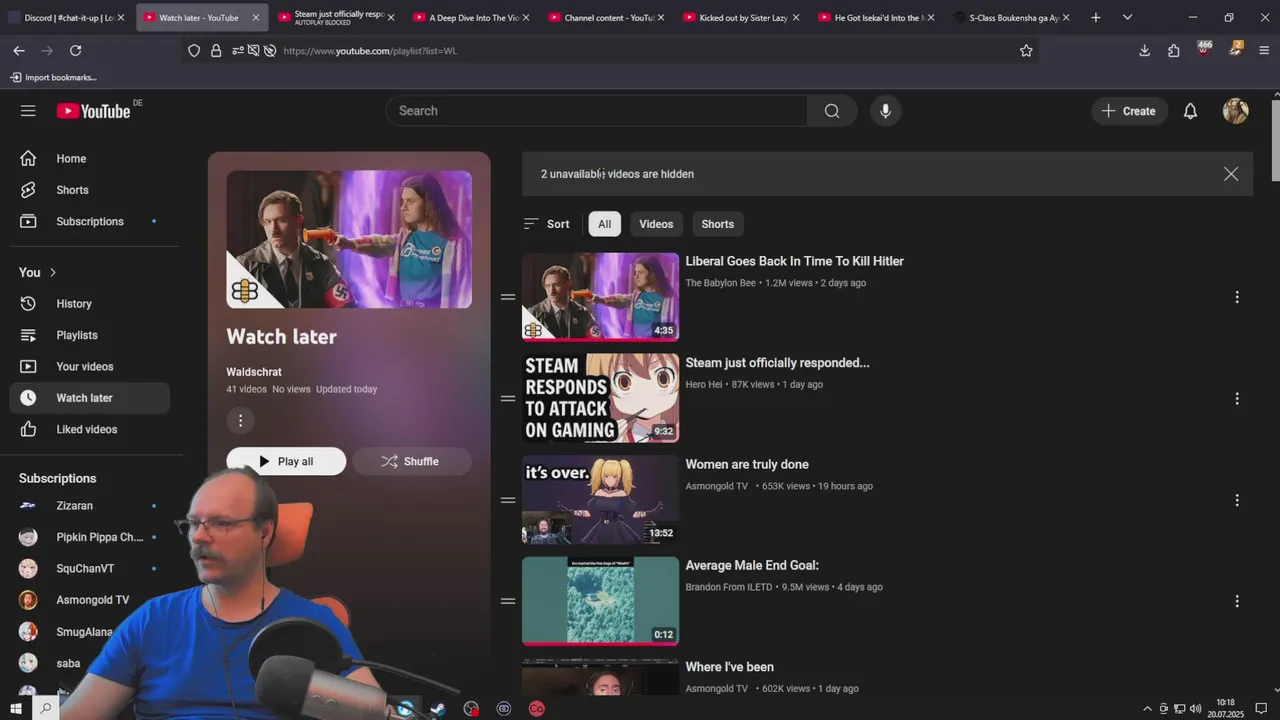Open Liberal Goes Back In Time thumbnail
The height and width of the screenshot is (720, 1280).
click(600, 297)
